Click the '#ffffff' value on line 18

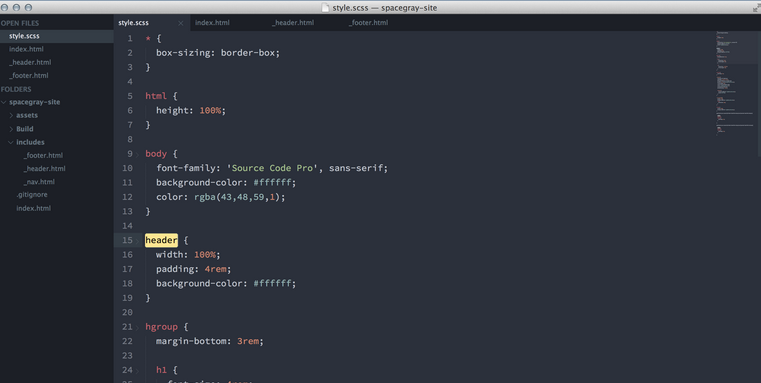click(x=272, y=283)
